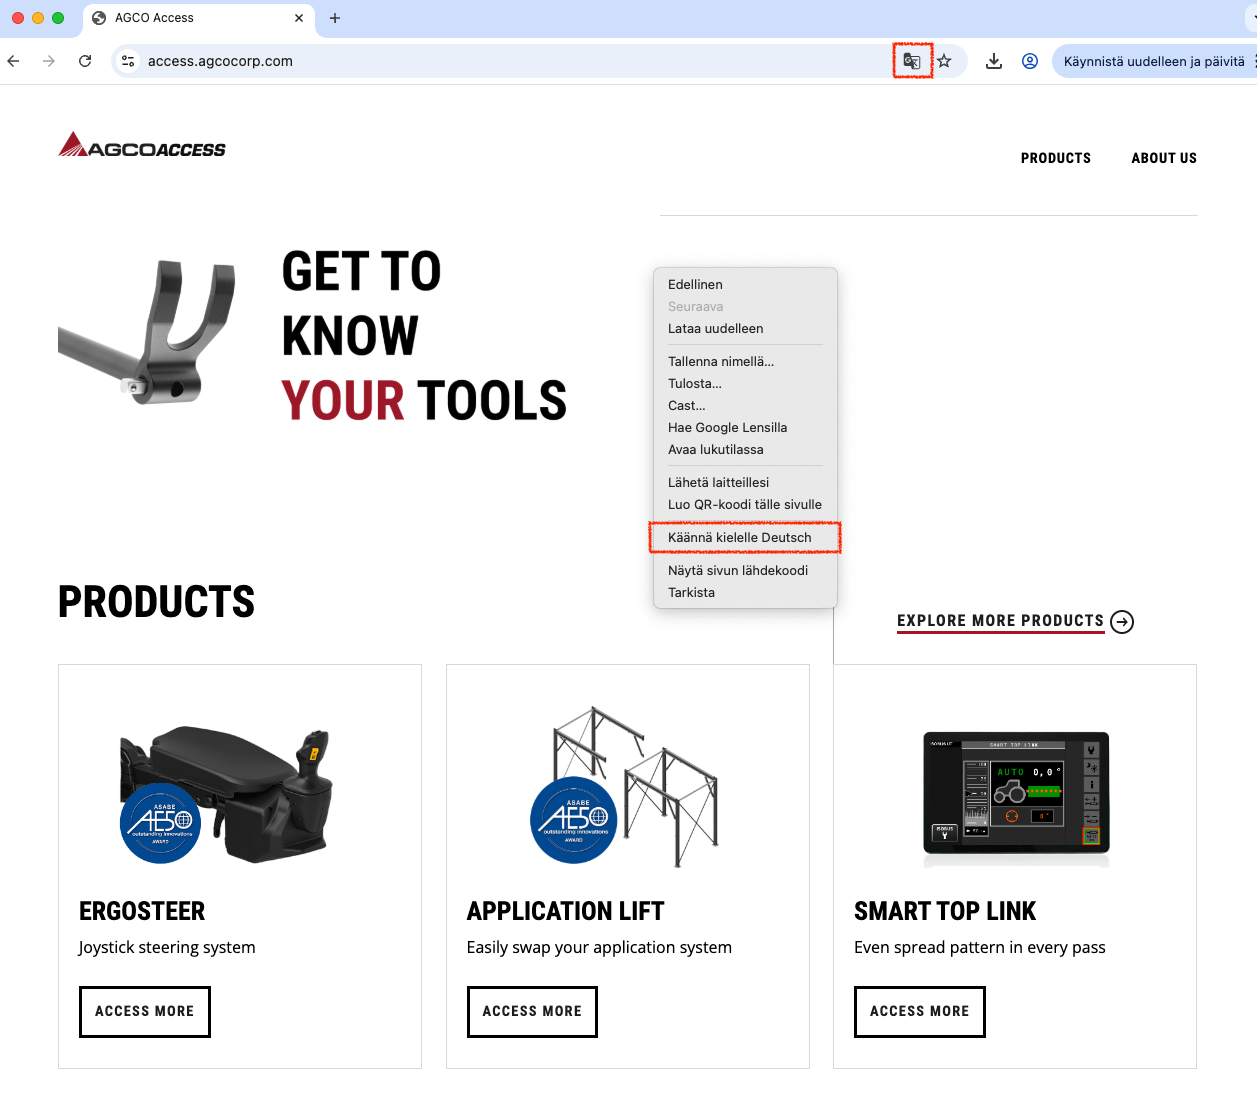Screen dimensions: 1257x1110
Task: Select Tallenna nimellä… menu entry
Action: point(745,362)
